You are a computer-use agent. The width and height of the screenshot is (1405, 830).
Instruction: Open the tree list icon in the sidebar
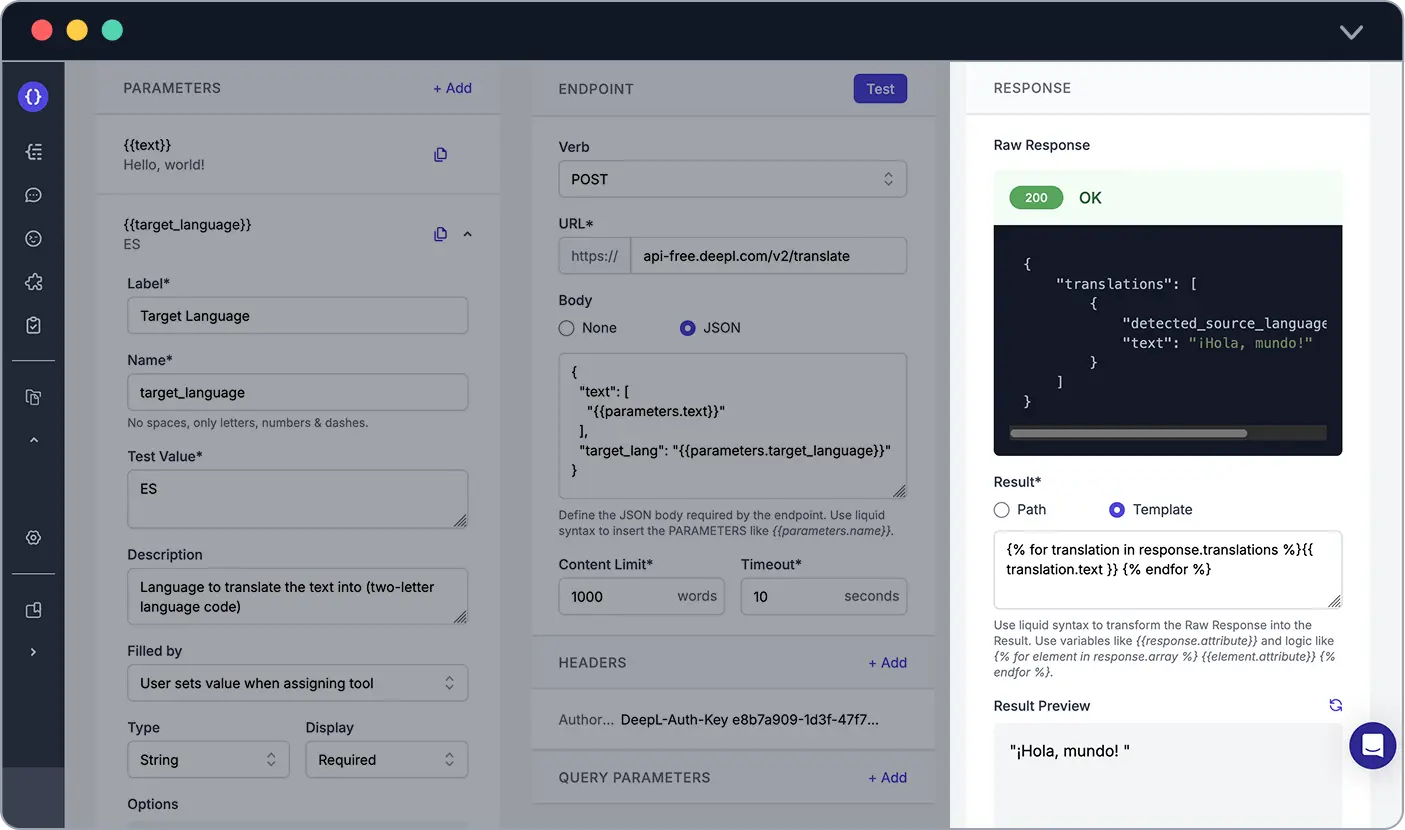click(34, 152)
